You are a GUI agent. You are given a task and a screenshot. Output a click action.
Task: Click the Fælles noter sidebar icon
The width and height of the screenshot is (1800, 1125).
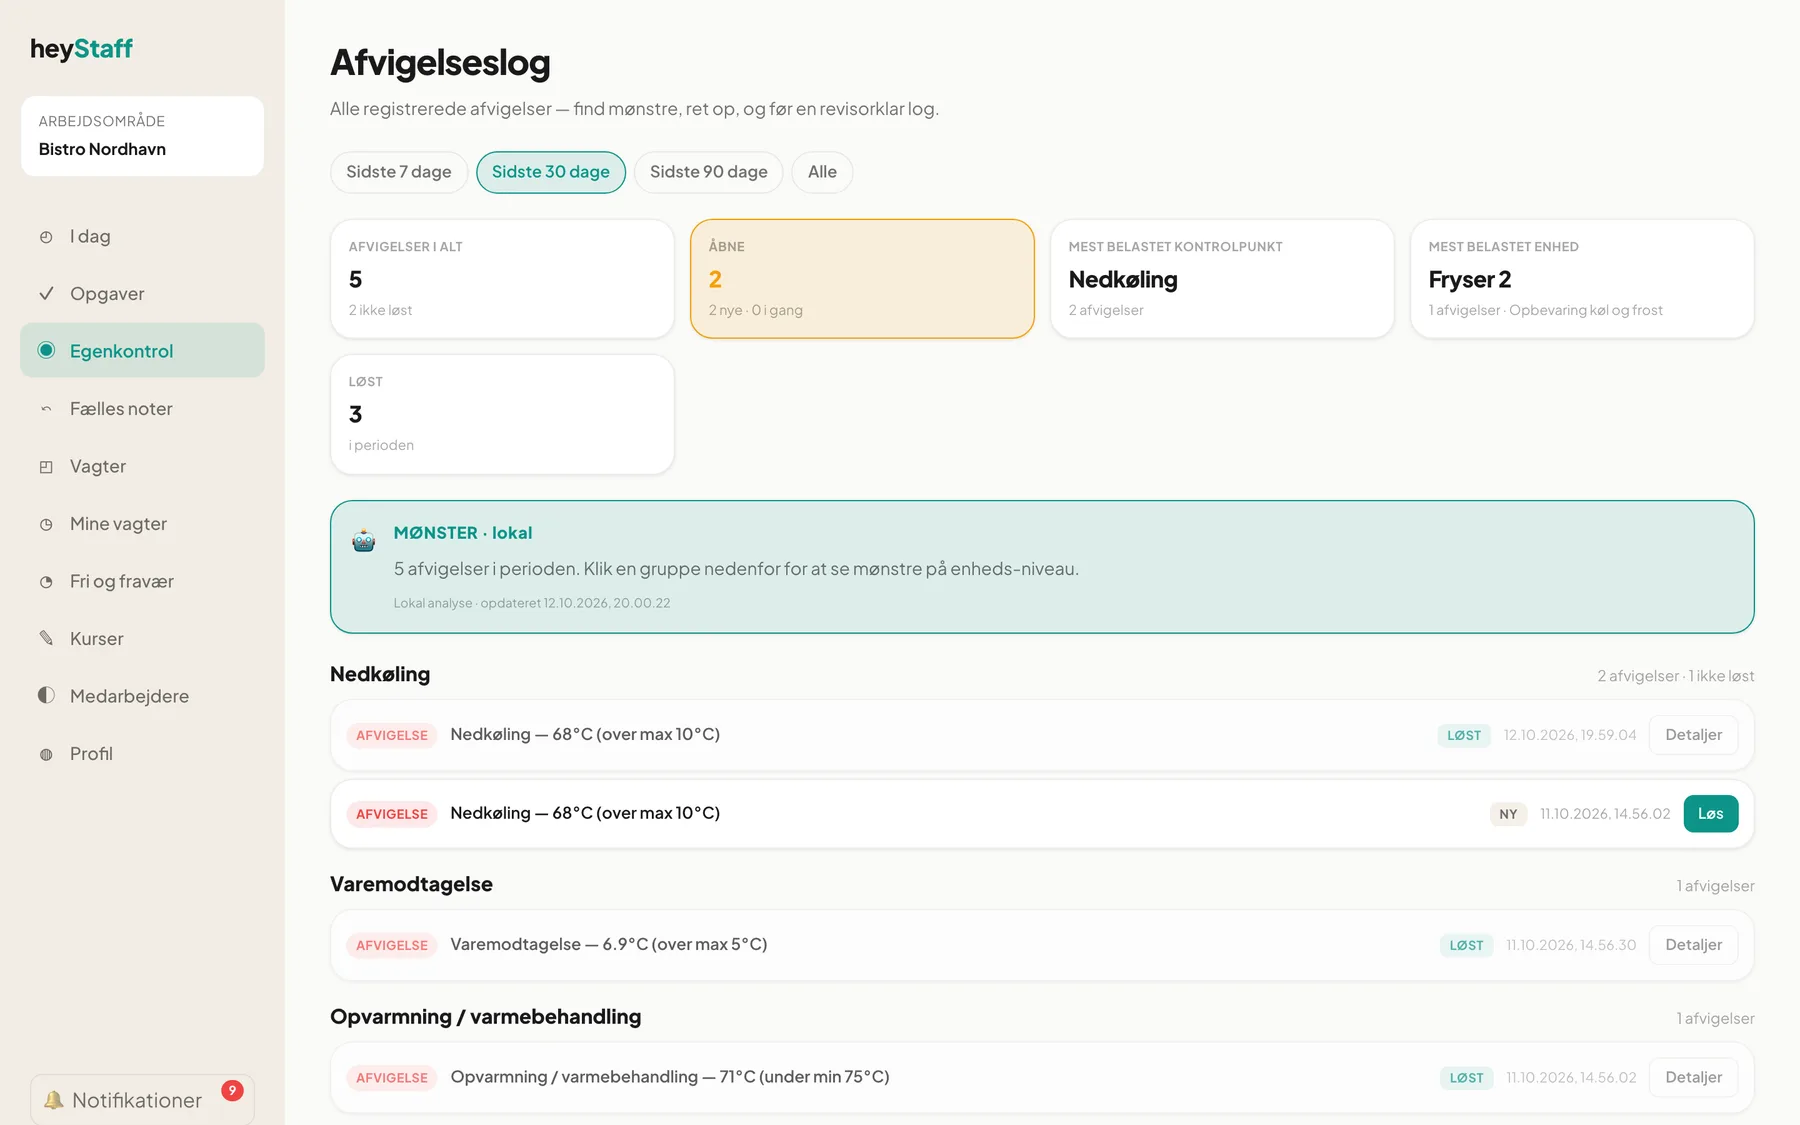pyautogui.click(x=46, y=409)
